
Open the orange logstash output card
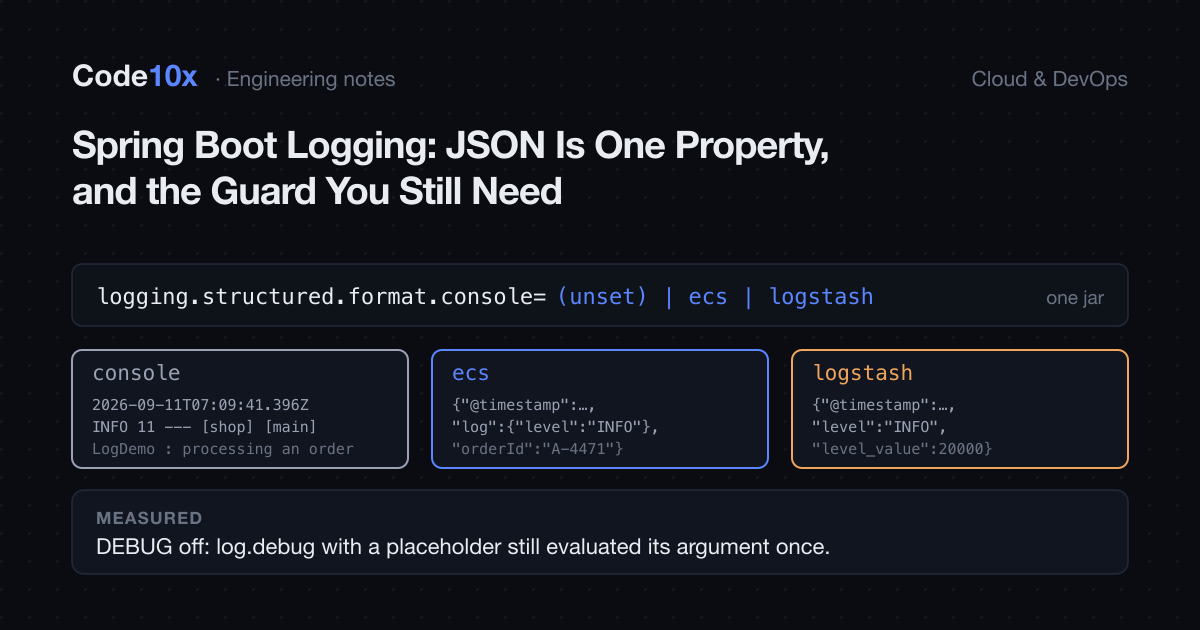(960, 408)
